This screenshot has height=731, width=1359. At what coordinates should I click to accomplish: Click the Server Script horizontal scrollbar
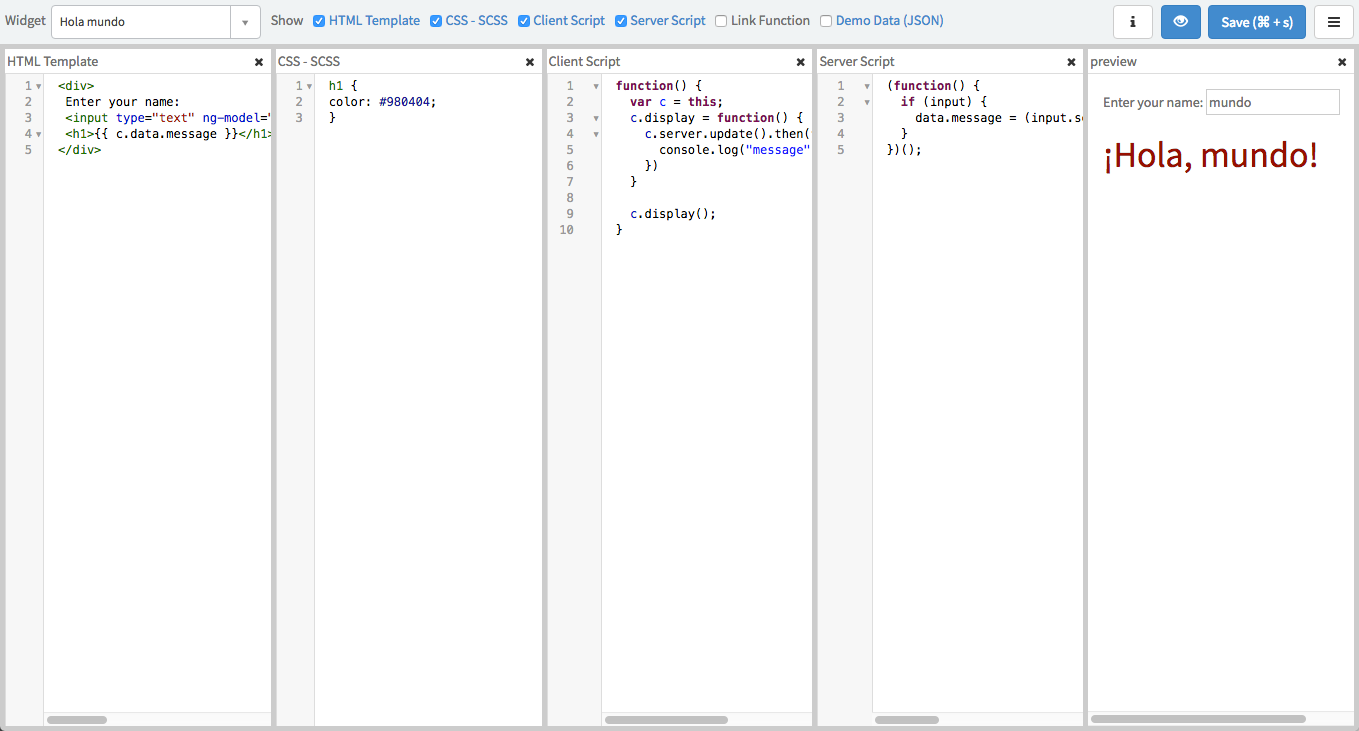[906, 720]
